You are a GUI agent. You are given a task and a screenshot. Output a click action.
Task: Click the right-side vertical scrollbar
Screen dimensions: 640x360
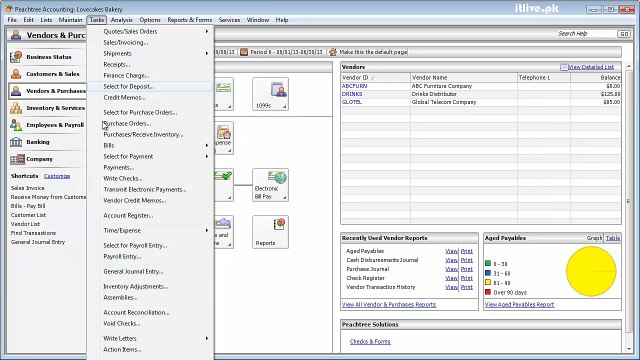click(x=629, y=207)
